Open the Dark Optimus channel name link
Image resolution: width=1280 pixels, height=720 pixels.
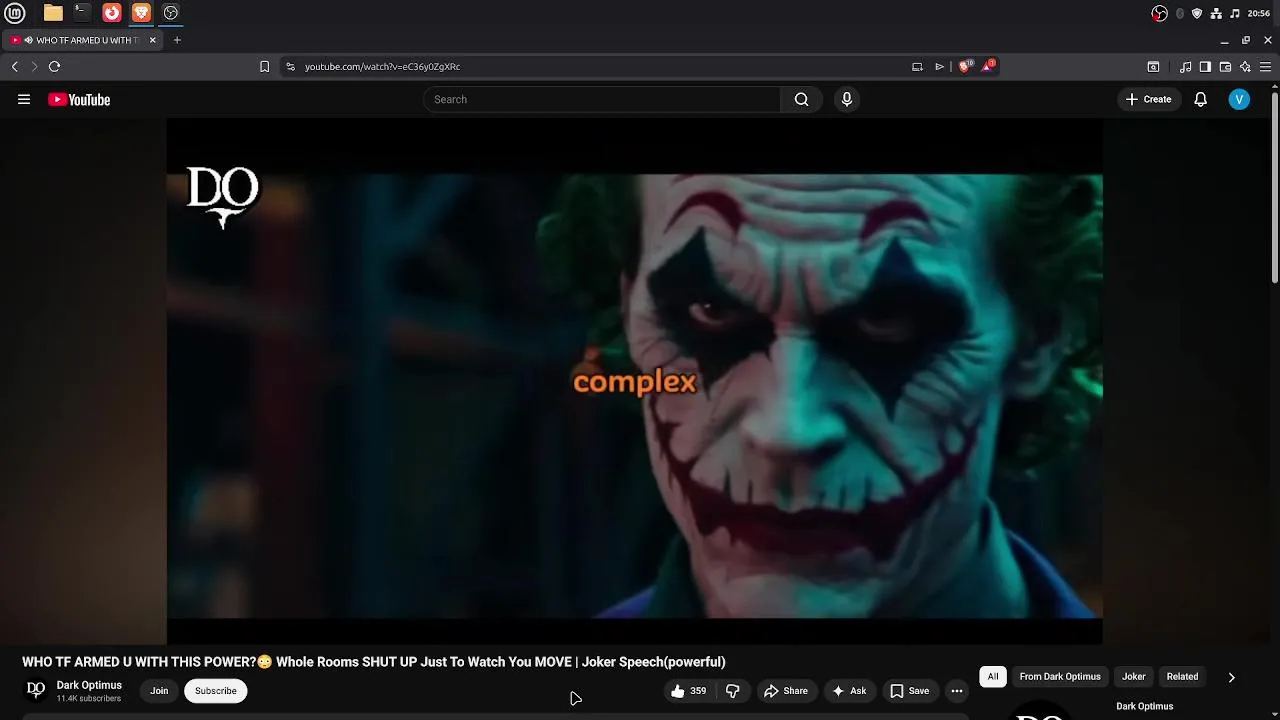coord(89,685)
